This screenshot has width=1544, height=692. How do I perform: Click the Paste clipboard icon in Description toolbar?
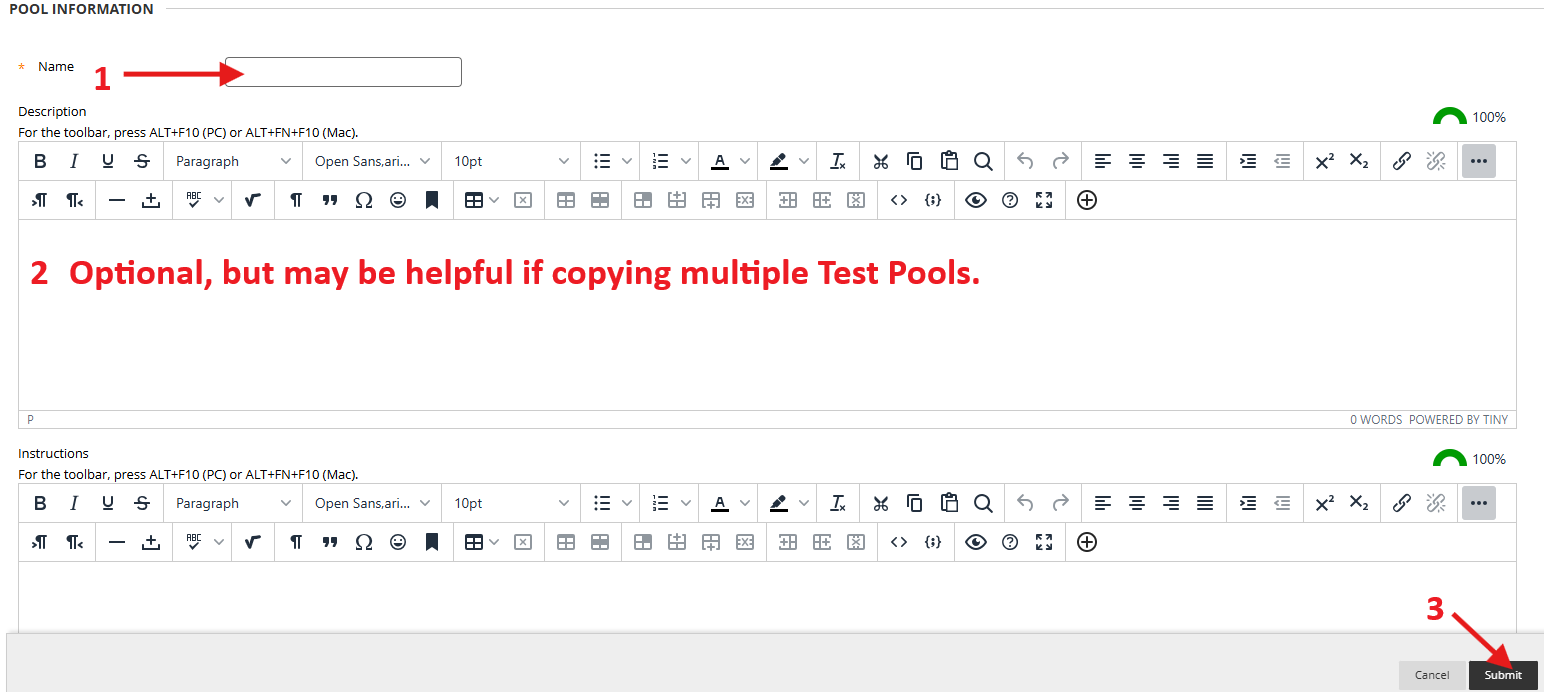pyautogui.click(x=949, y=161)
